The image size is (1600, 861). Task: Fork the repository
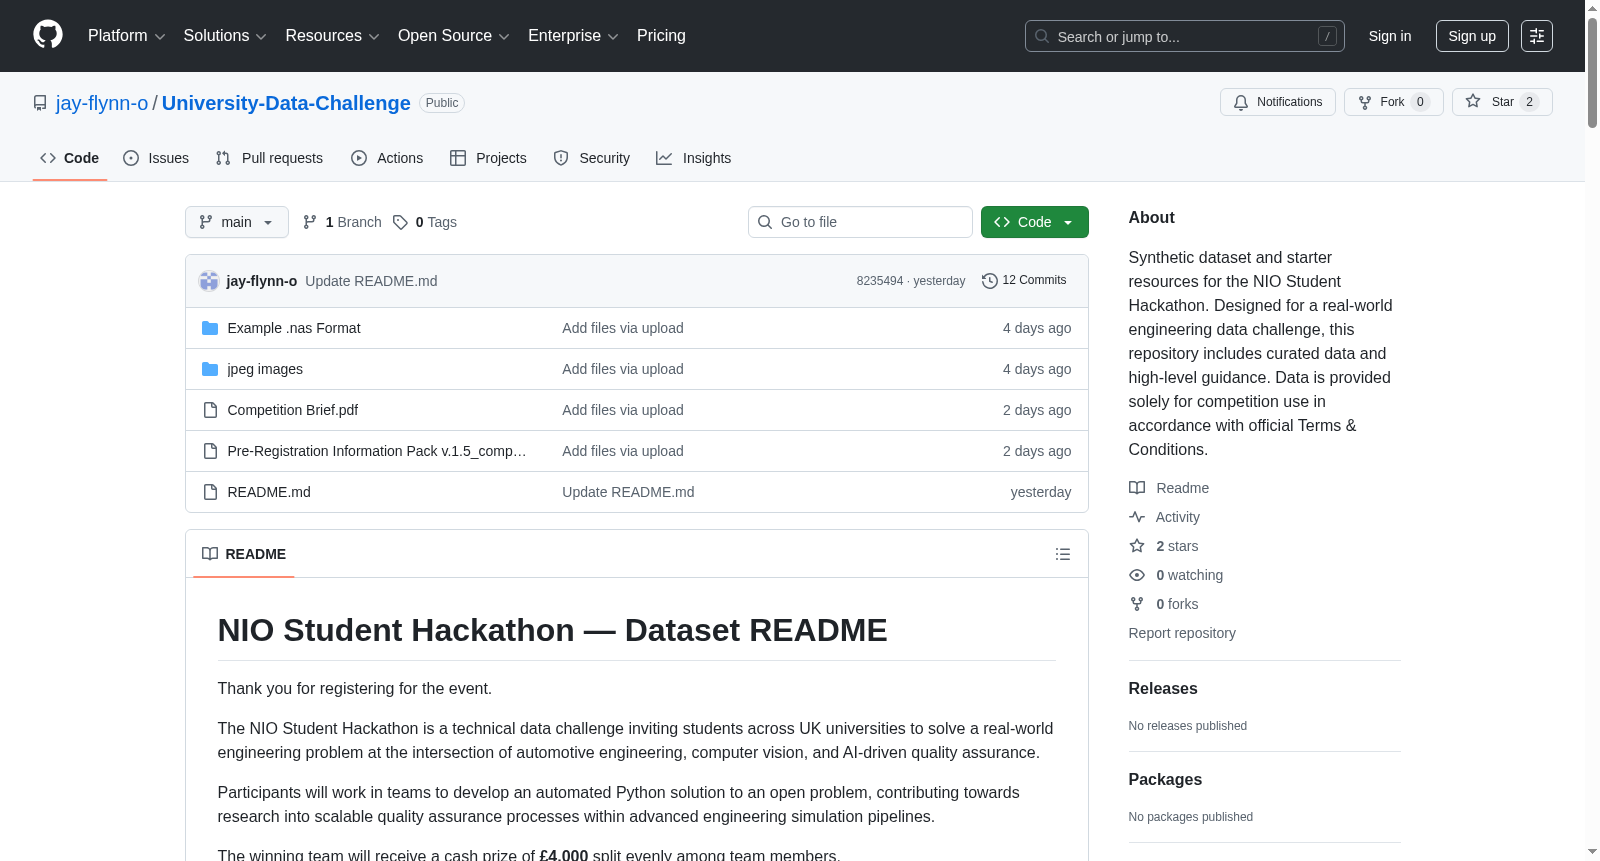point(1393,102)
